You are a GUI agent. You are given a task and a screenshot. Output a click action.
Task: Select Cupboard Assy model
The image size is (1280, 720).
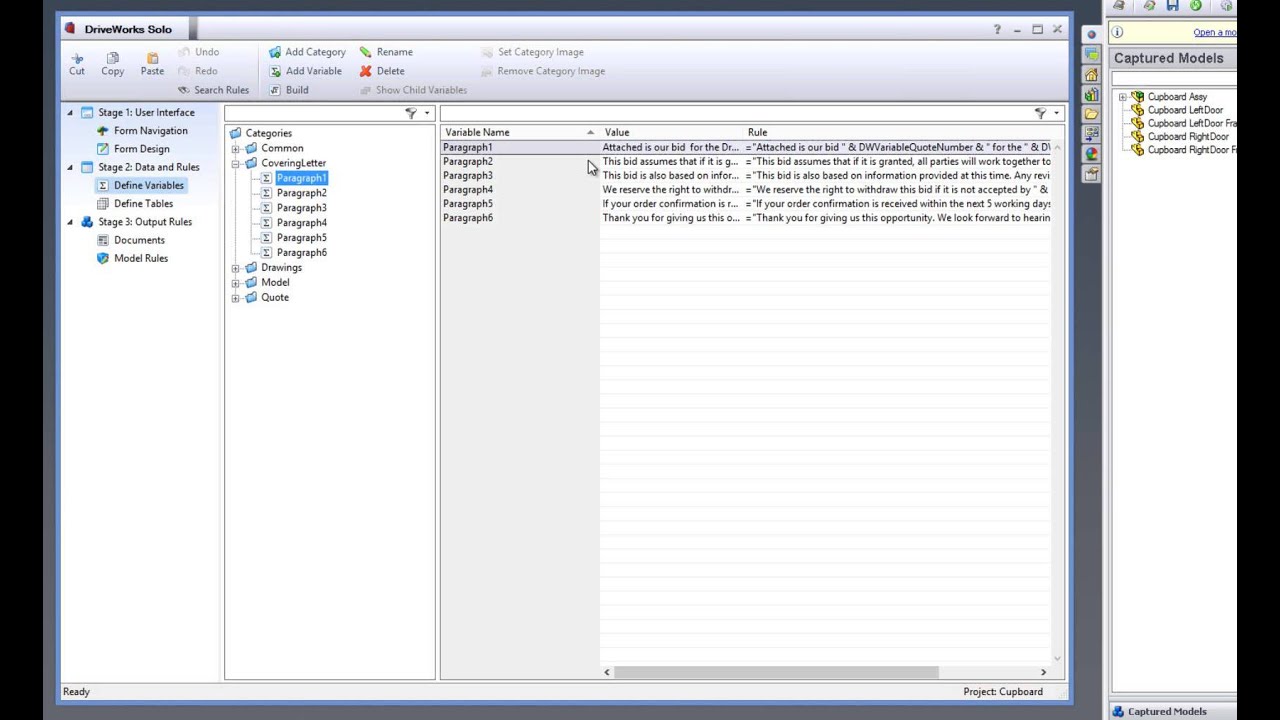point(1177,97)
